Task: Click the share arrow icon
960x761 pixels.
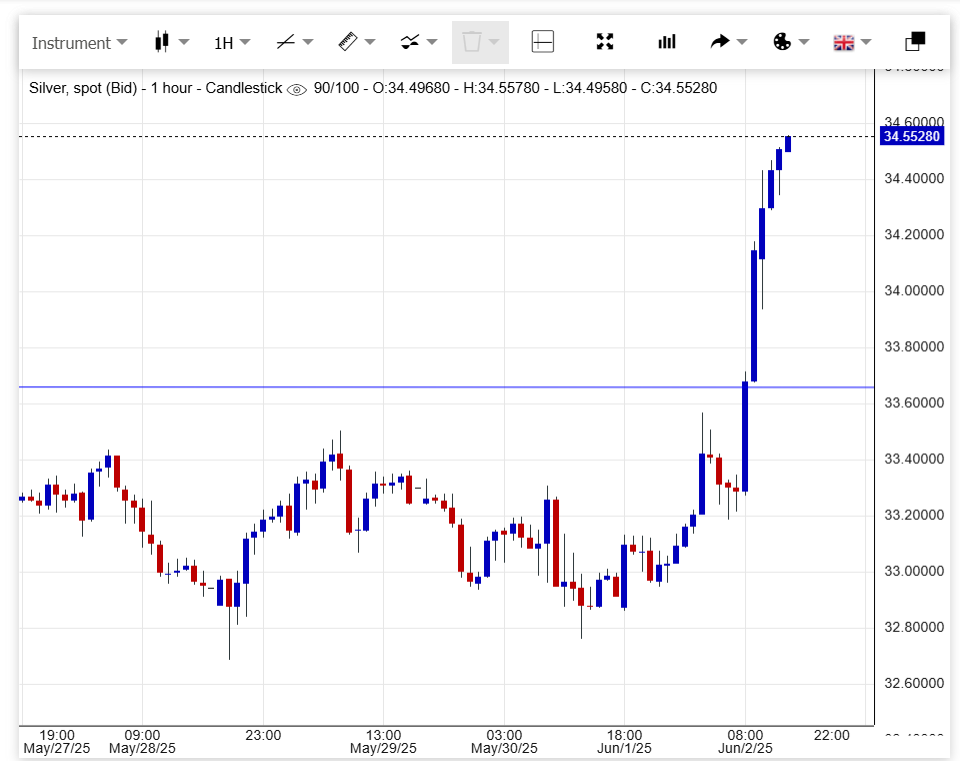Action: click(720, 42)
